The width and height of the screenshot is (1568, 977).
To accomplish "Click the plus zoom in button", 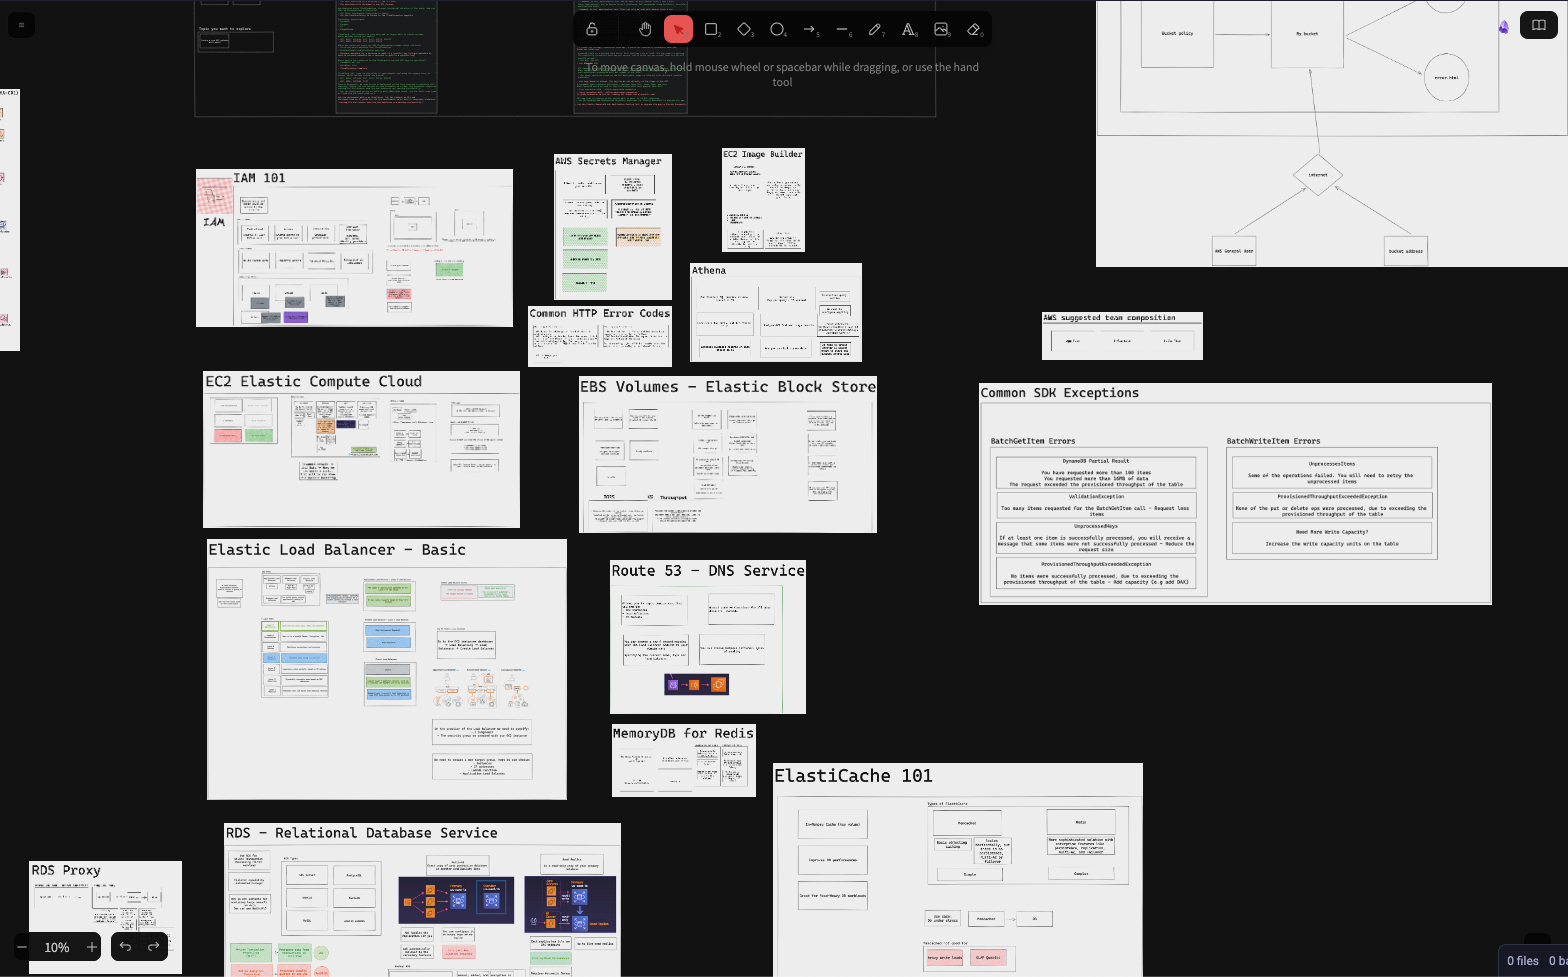I will pyautogui.click(x=92, y=947).
